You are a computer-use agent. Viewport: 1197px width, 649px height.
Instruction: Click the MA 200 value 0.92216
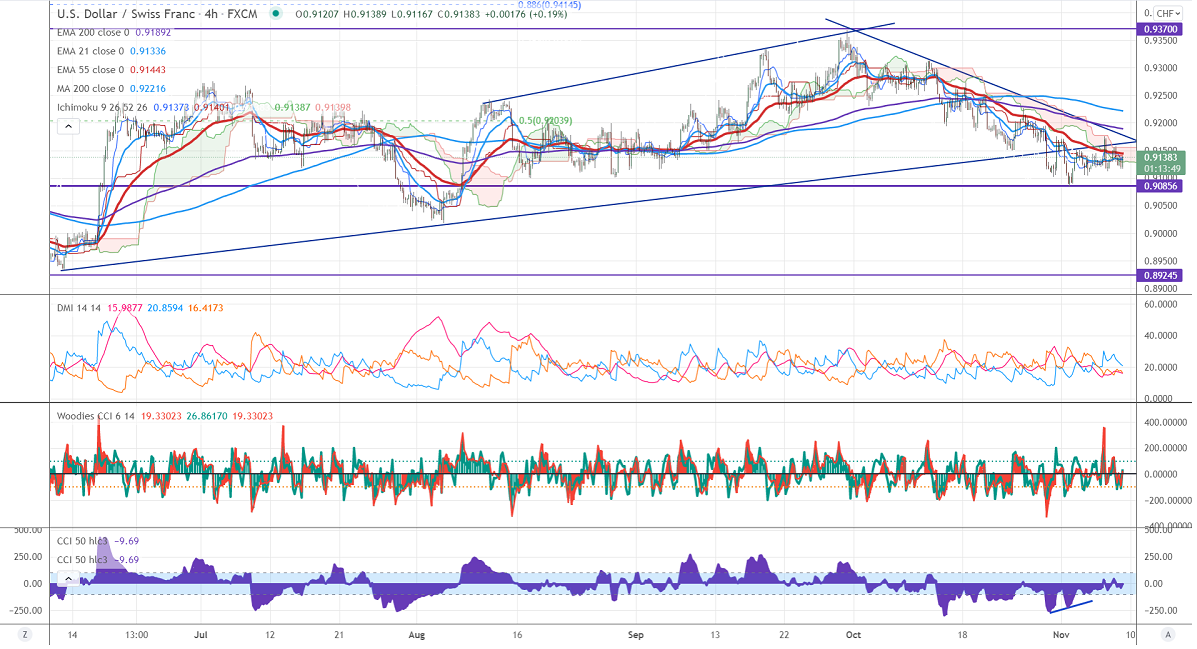tap(147, 89)
